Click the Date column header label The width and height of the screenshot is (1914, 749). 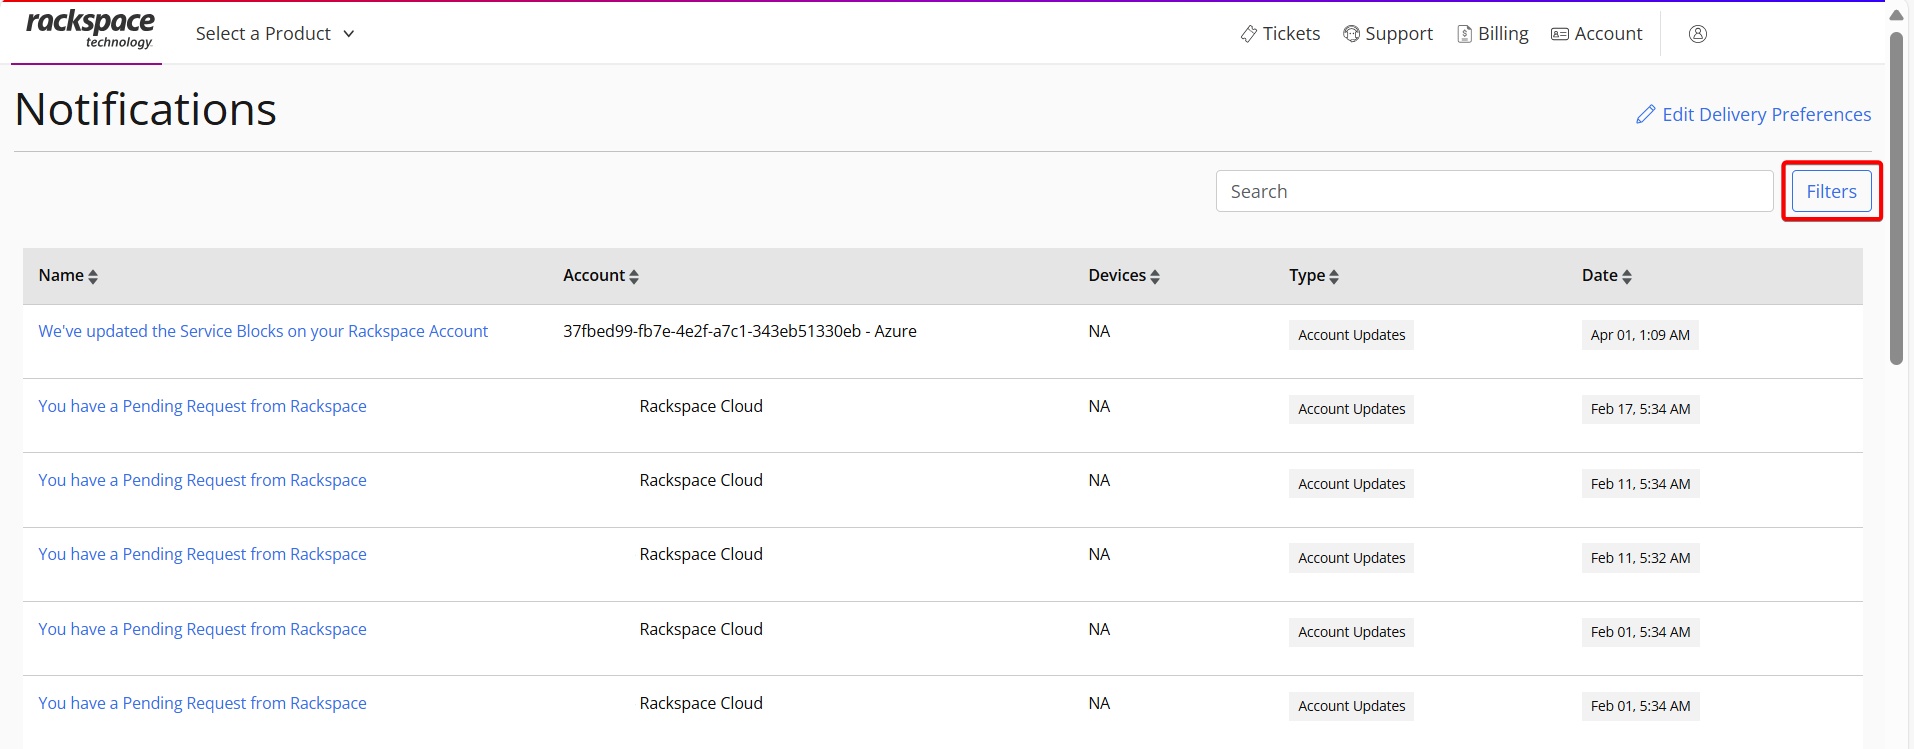1600,275
